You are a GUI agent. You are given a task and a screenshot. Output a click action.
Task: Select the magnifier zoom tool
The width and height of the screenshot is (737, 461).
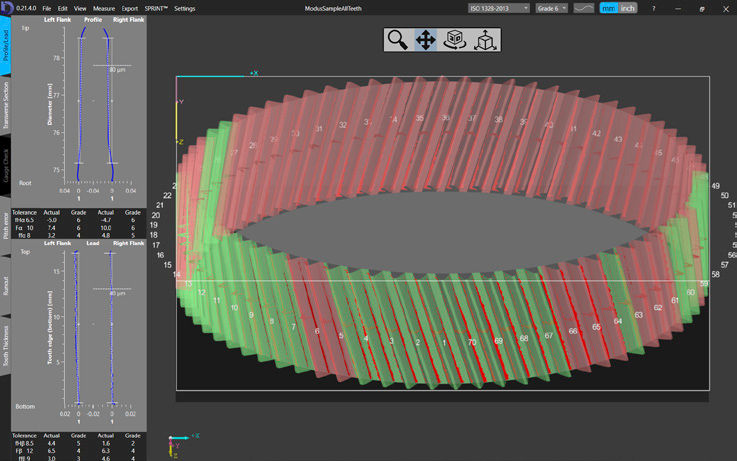[x=397, y=40]
